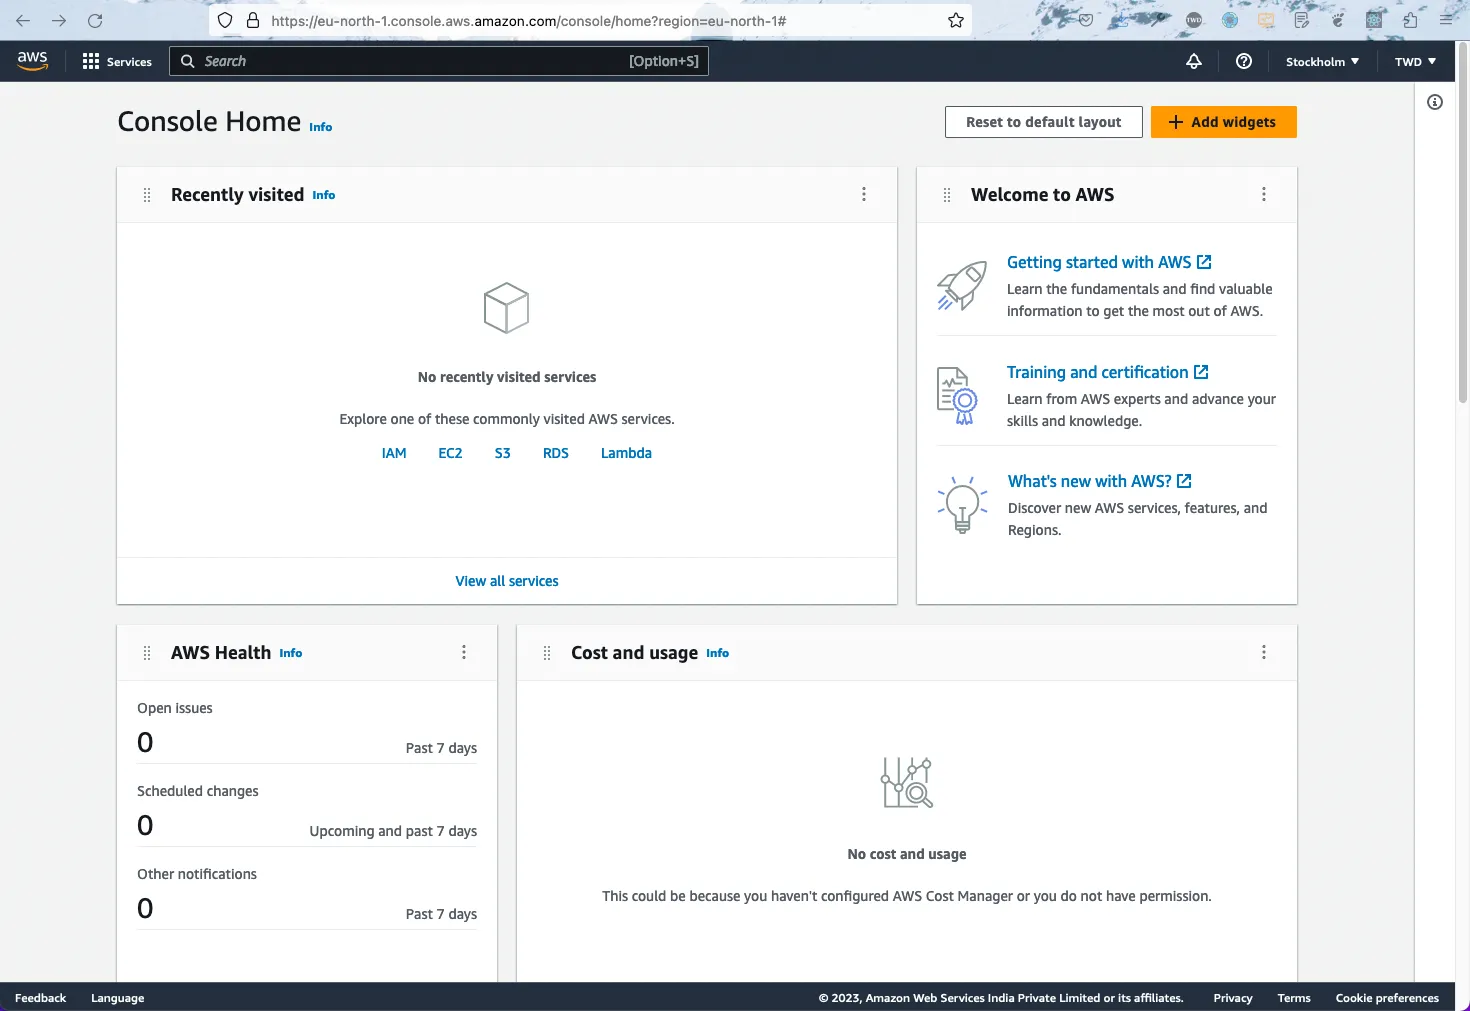
Task: Open the Terms footer link
Action: [x=1294, y=998]
